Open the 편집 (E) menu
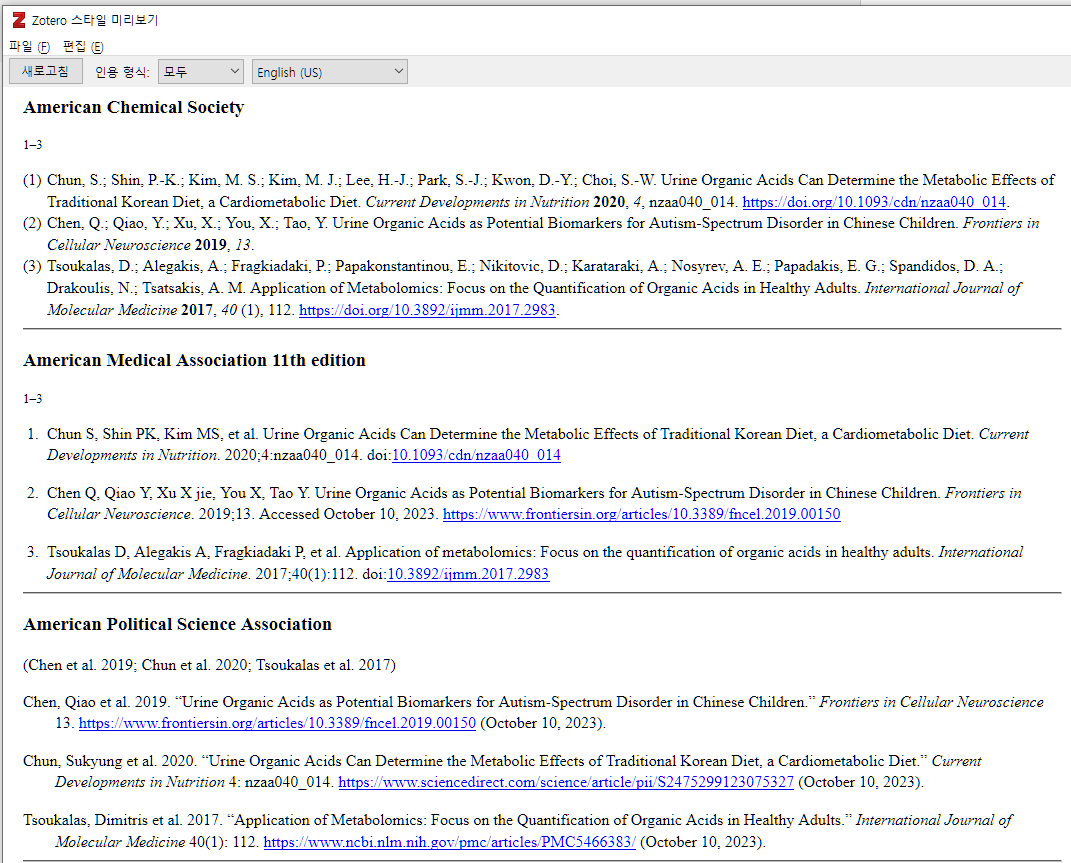 click(x=83, y=46)
